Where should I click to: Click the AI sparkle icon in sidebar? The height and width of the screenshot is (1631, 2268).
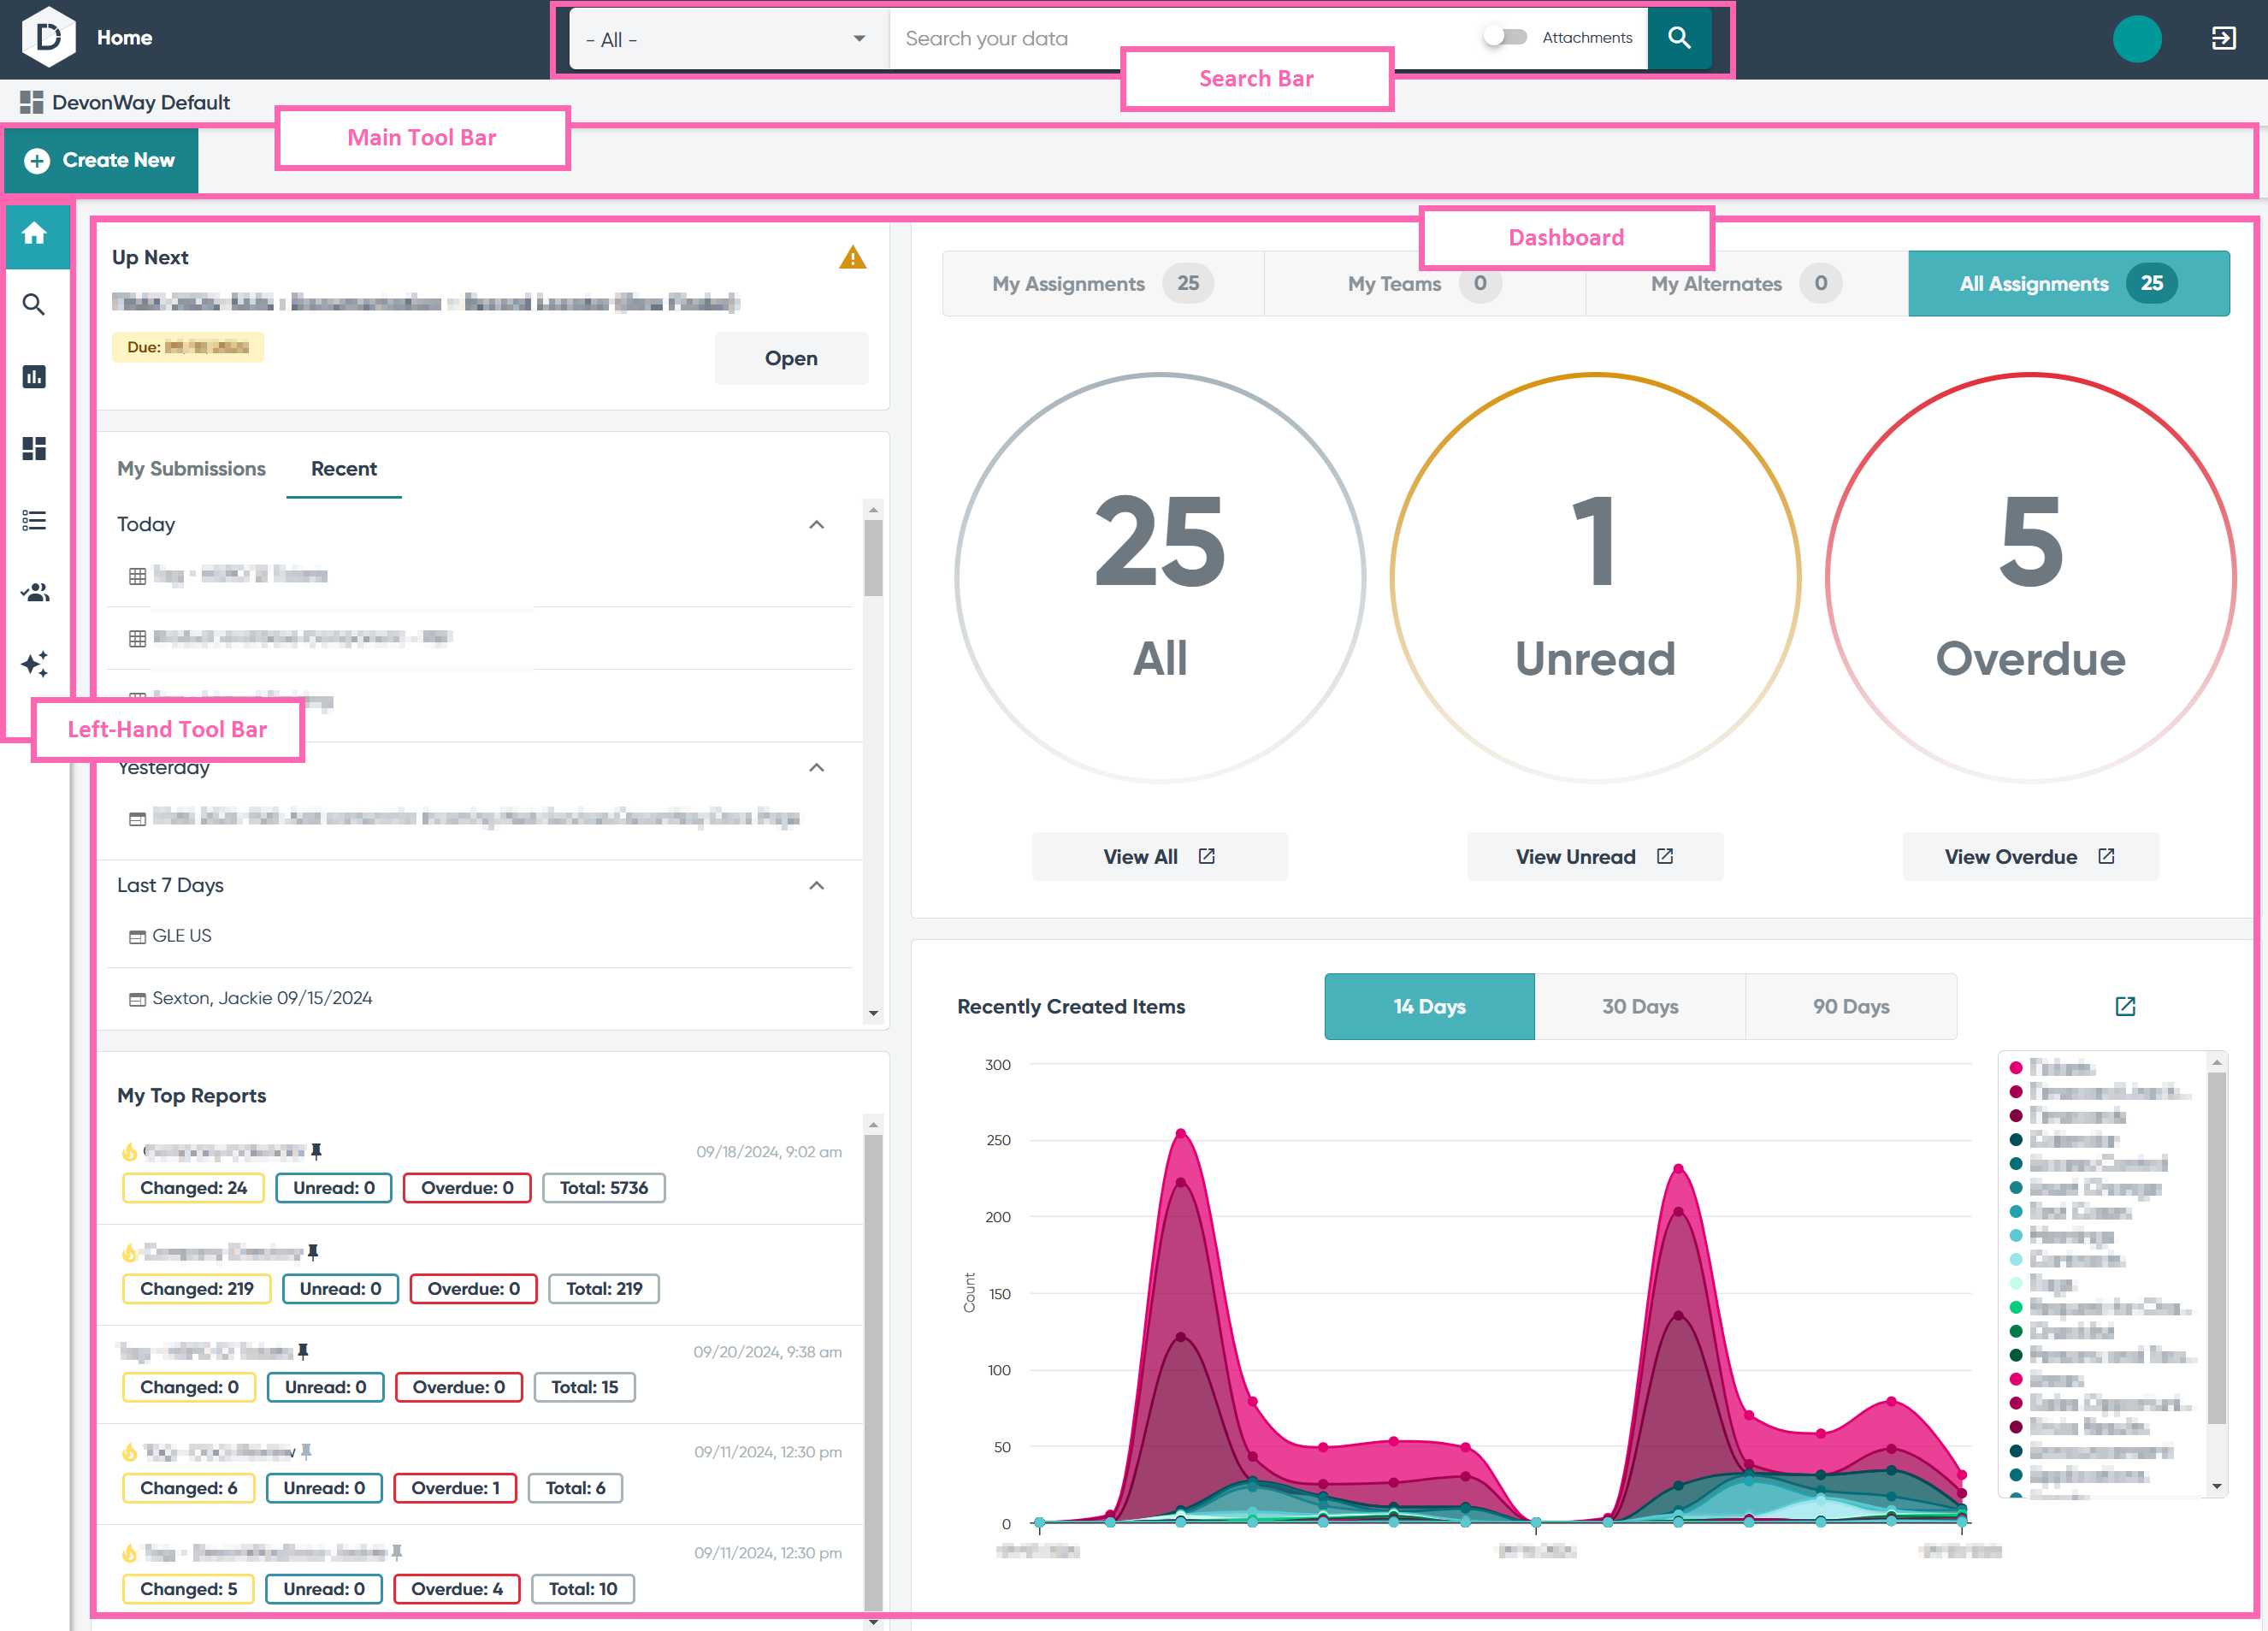[x=34, y=664]
